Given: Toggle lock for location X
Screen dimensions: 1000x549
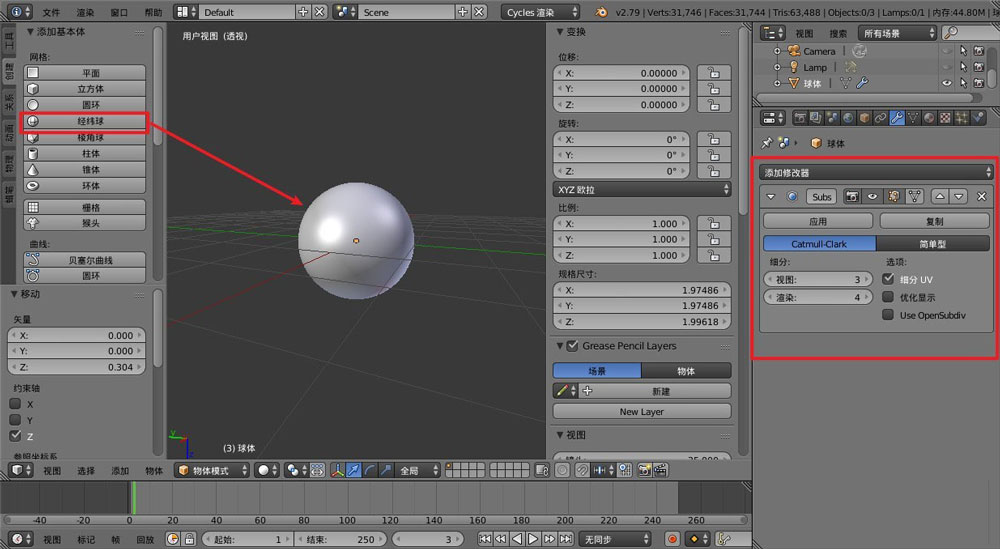Looking at the screenshot, I should (x=713, y=73).
